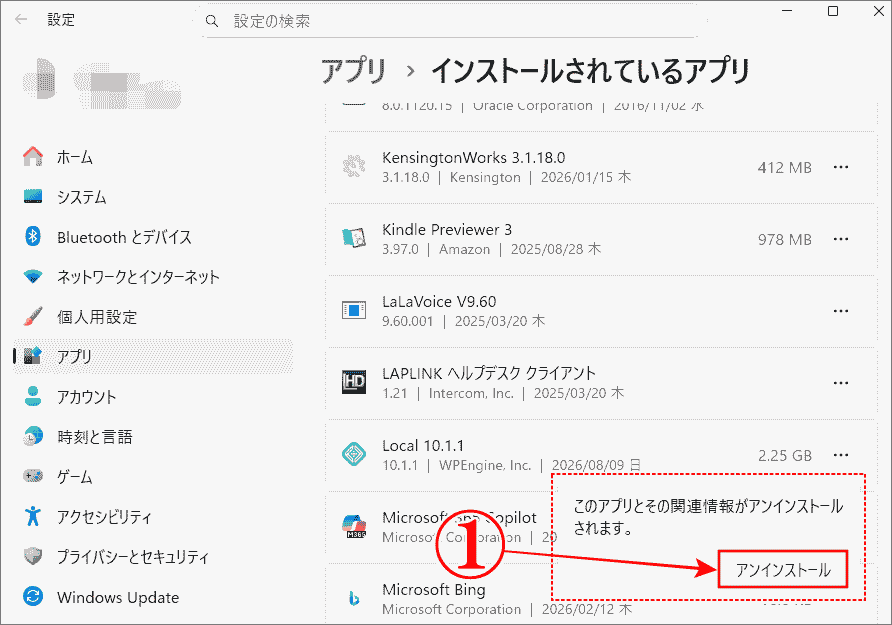Select the LaLaVoice V9.60 app name
892x625 pixels.
(x=439, y=301)
